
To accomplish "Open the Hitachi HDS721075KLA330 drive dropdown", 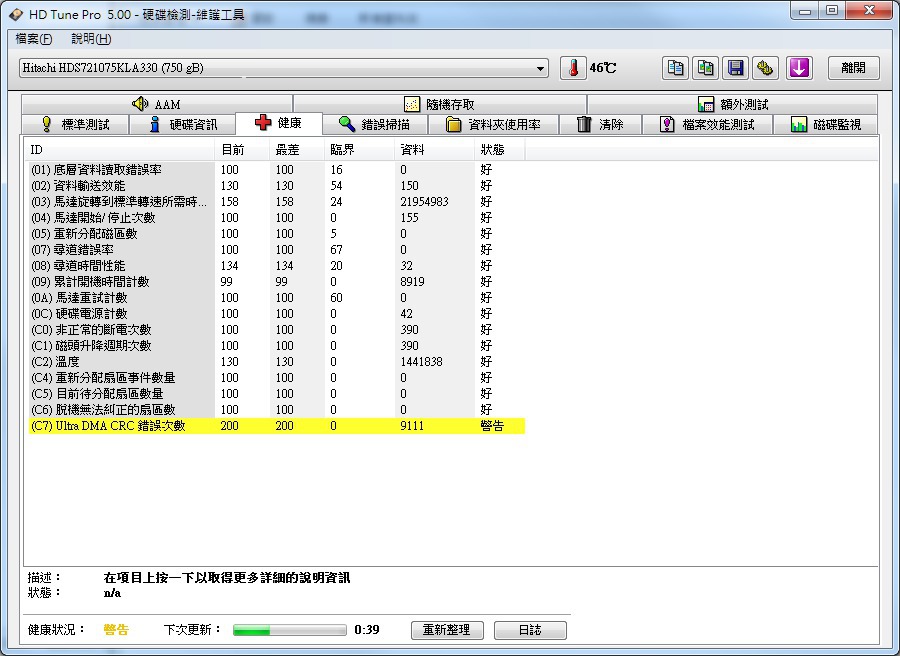I will [x=284, y=68].
